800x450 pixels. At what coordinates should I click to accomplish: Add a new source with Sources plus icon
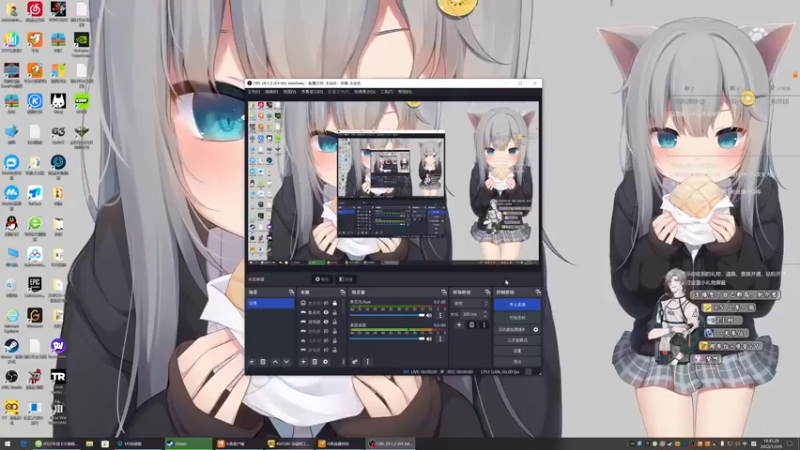(303, 362)
